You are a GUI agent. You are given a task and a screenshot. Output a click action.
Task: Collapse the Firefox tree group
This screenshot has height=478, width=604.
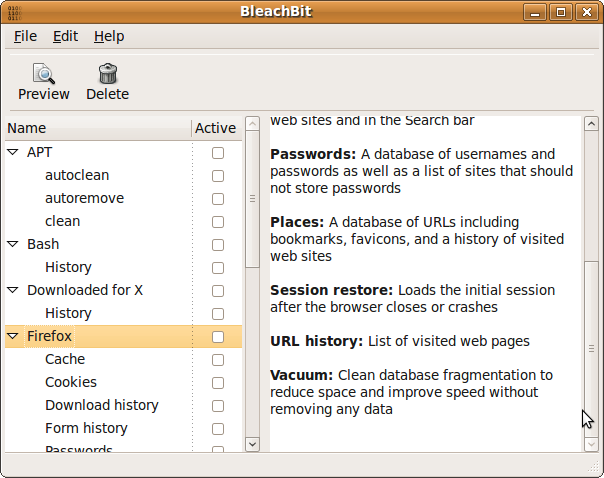point(13,336)
